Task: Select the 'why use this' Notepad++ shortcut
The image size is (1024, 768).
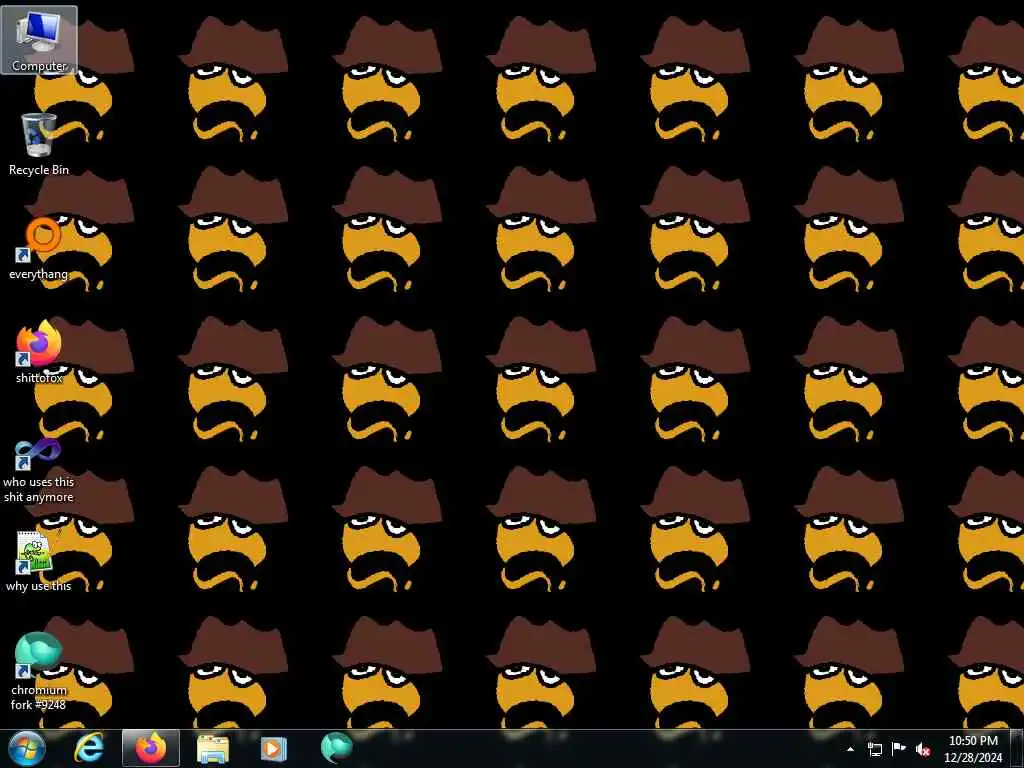Action: point(39,560)
